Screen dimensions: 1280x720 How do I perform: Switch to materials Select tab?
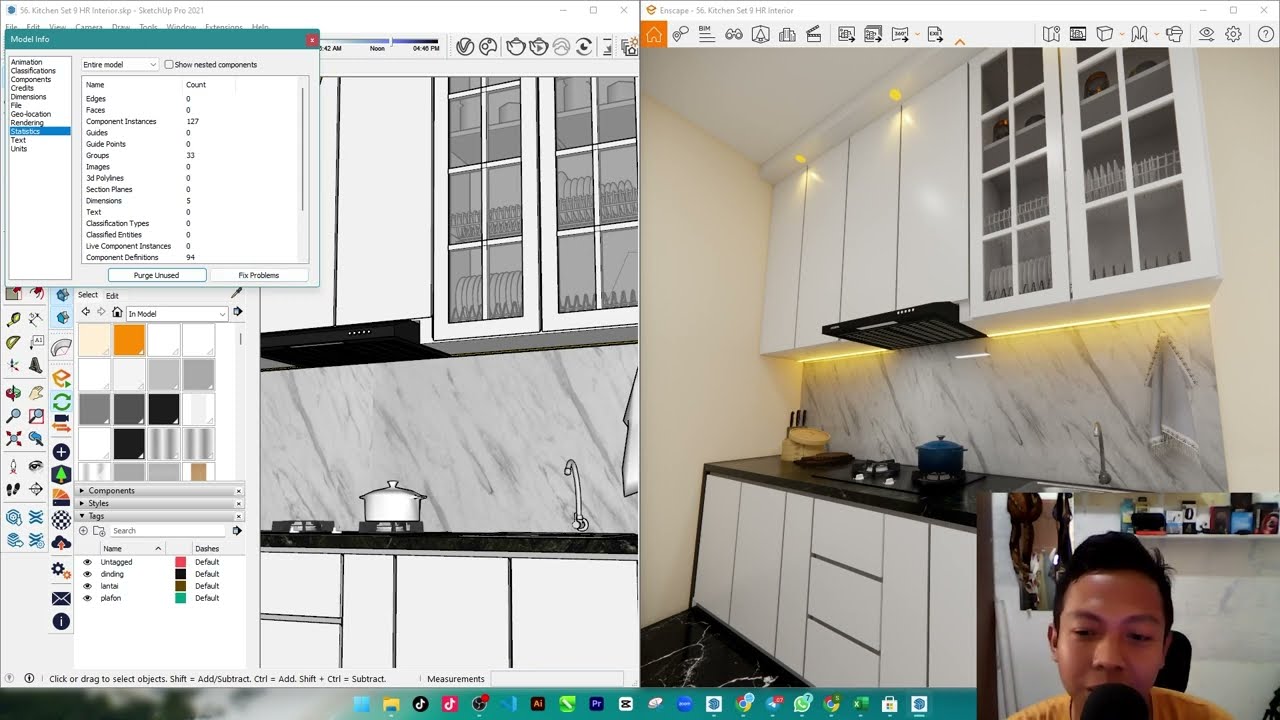click(88, 295)
